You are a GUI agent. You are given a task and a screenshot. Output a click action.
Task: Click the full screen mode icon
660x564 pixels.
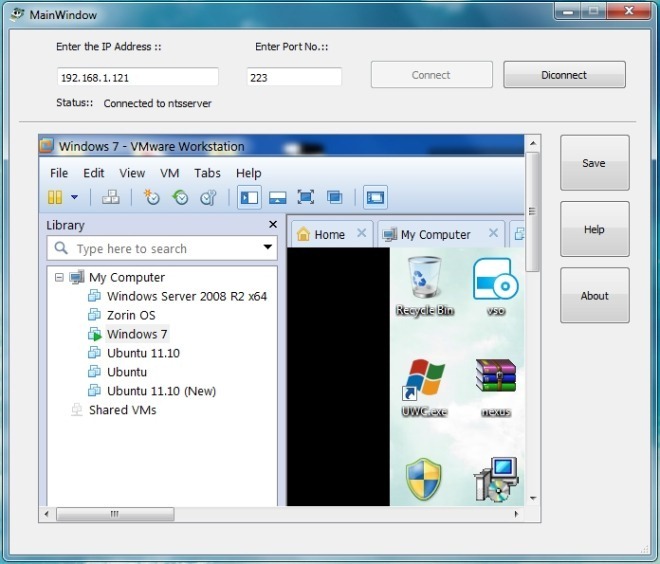[x=306, y=197]
